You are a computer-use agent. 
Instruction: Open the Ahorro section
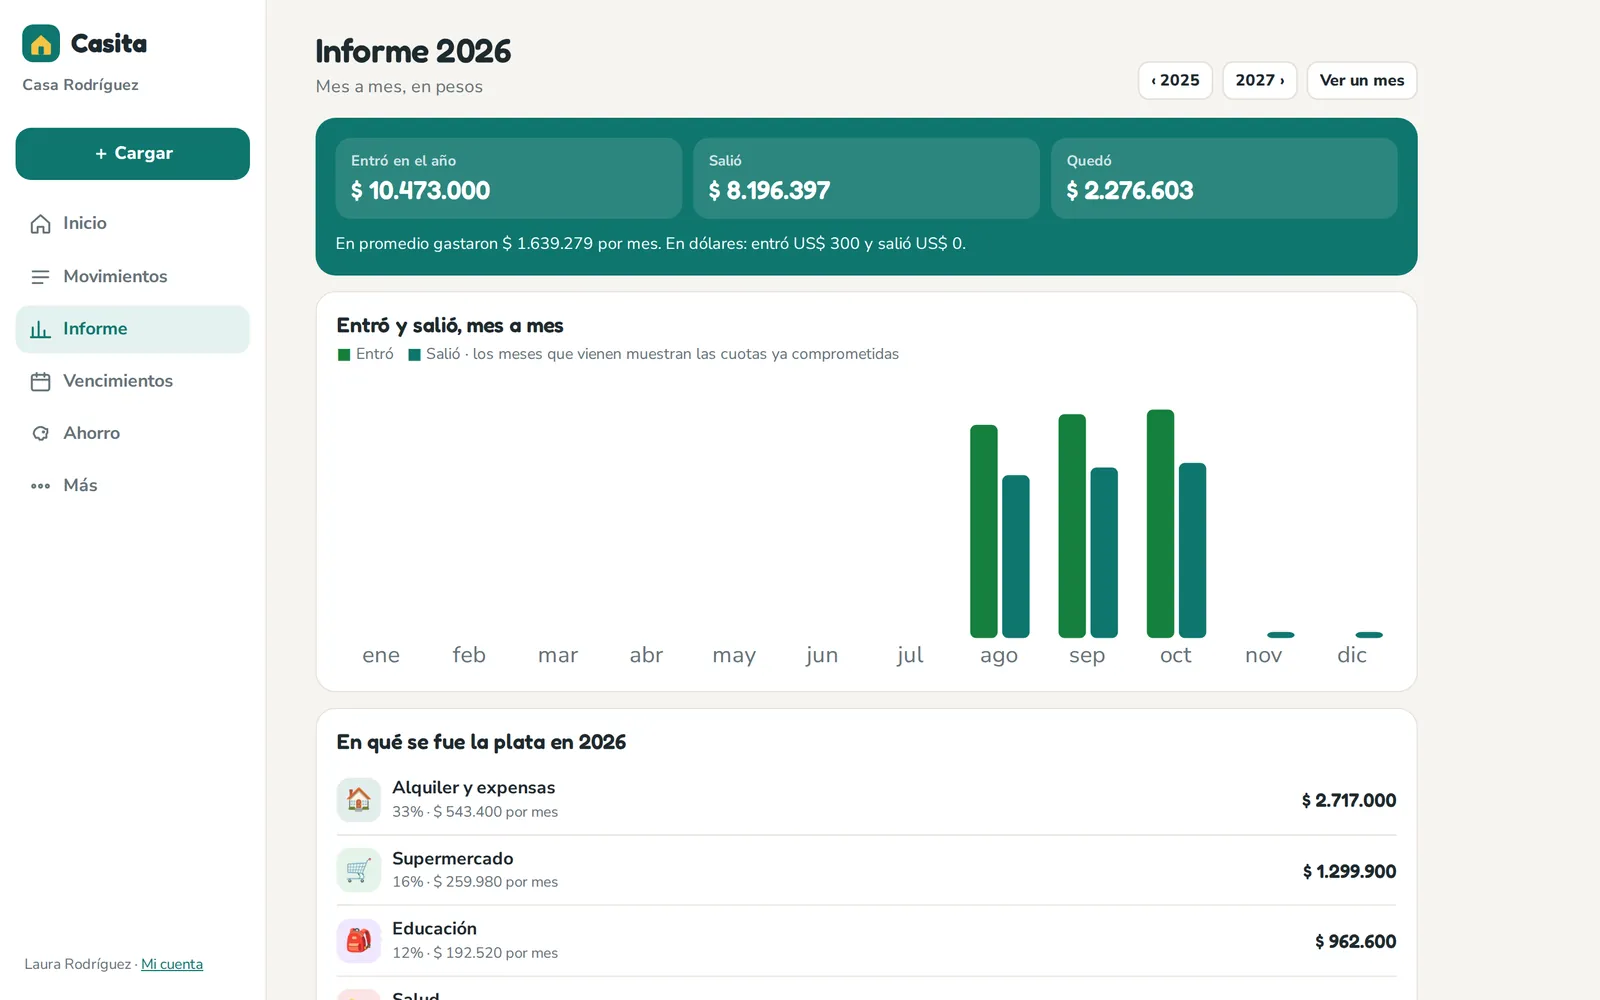[x=133, y=433]
